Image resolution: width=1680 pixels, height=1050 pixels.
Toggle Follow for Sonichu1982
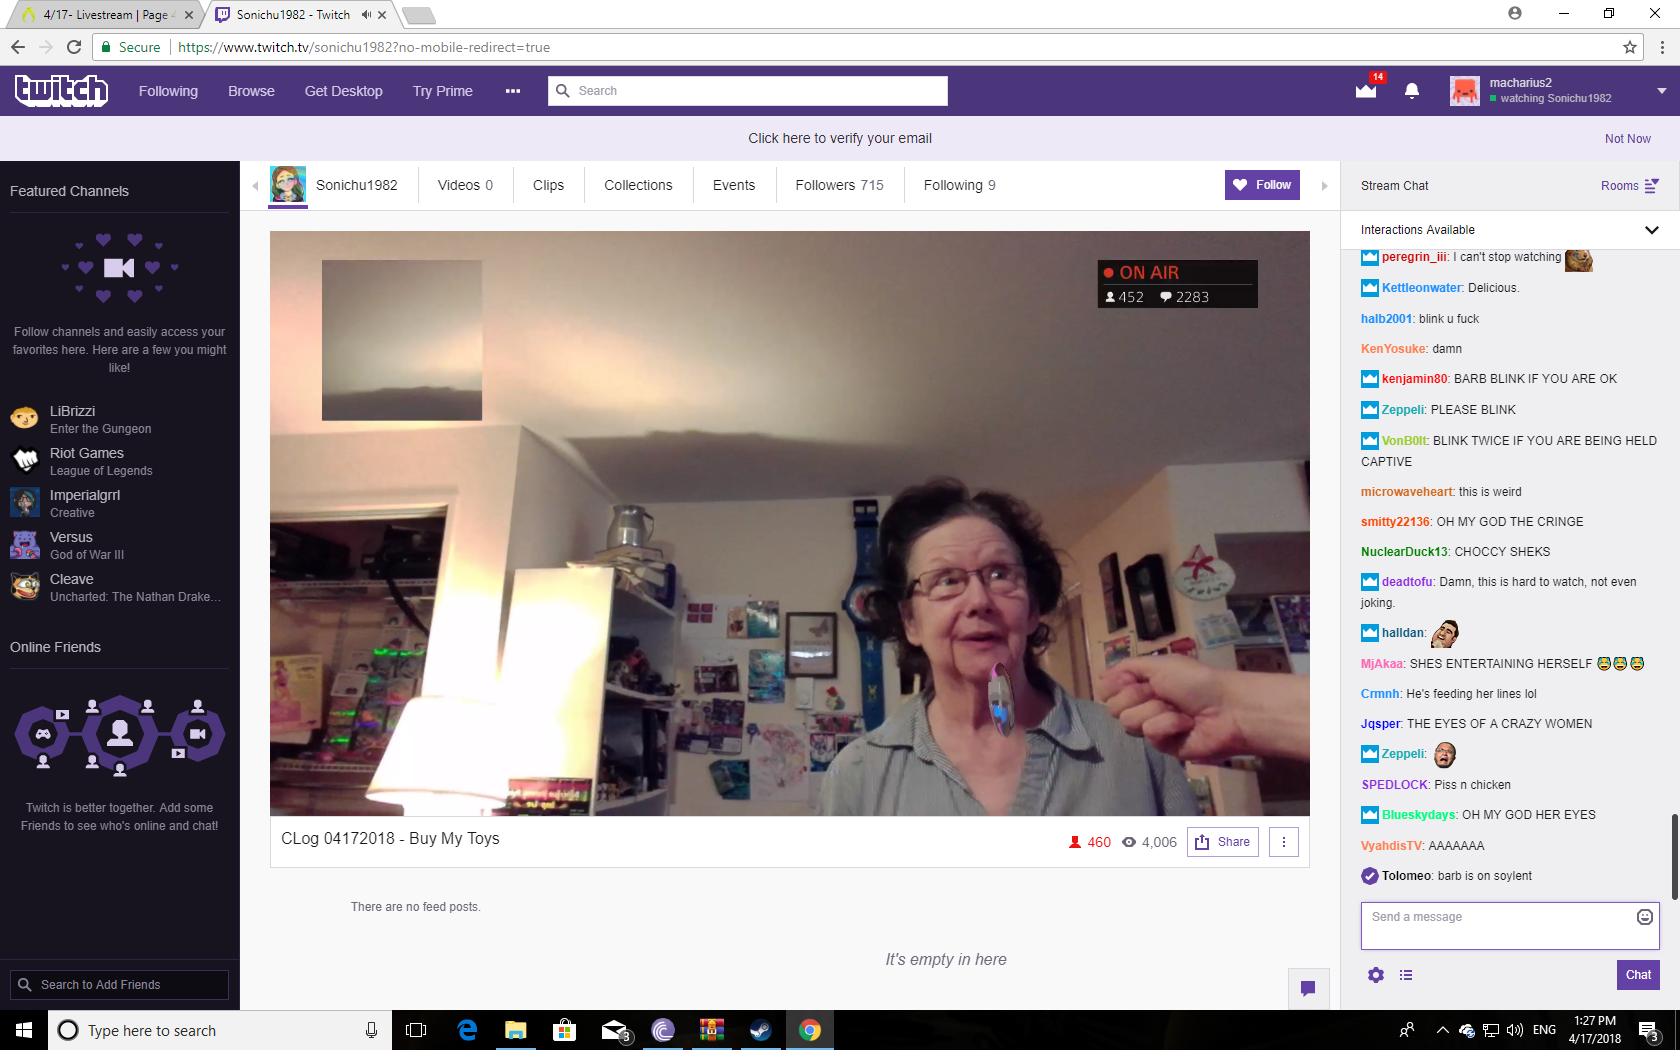point(1262,185)
